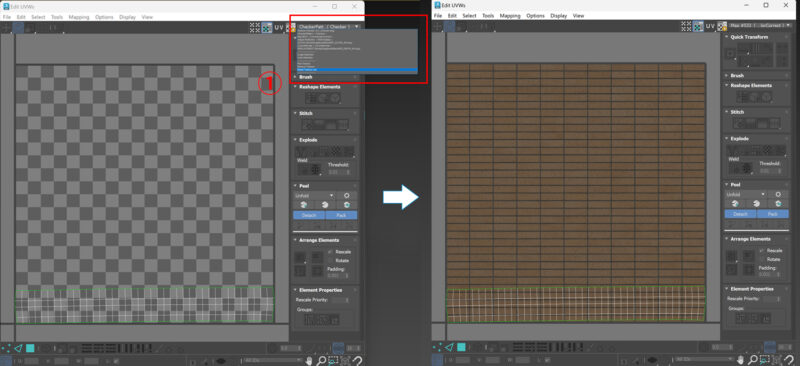
Task: Open Mapping menu in right window
Action: point(510,16)
